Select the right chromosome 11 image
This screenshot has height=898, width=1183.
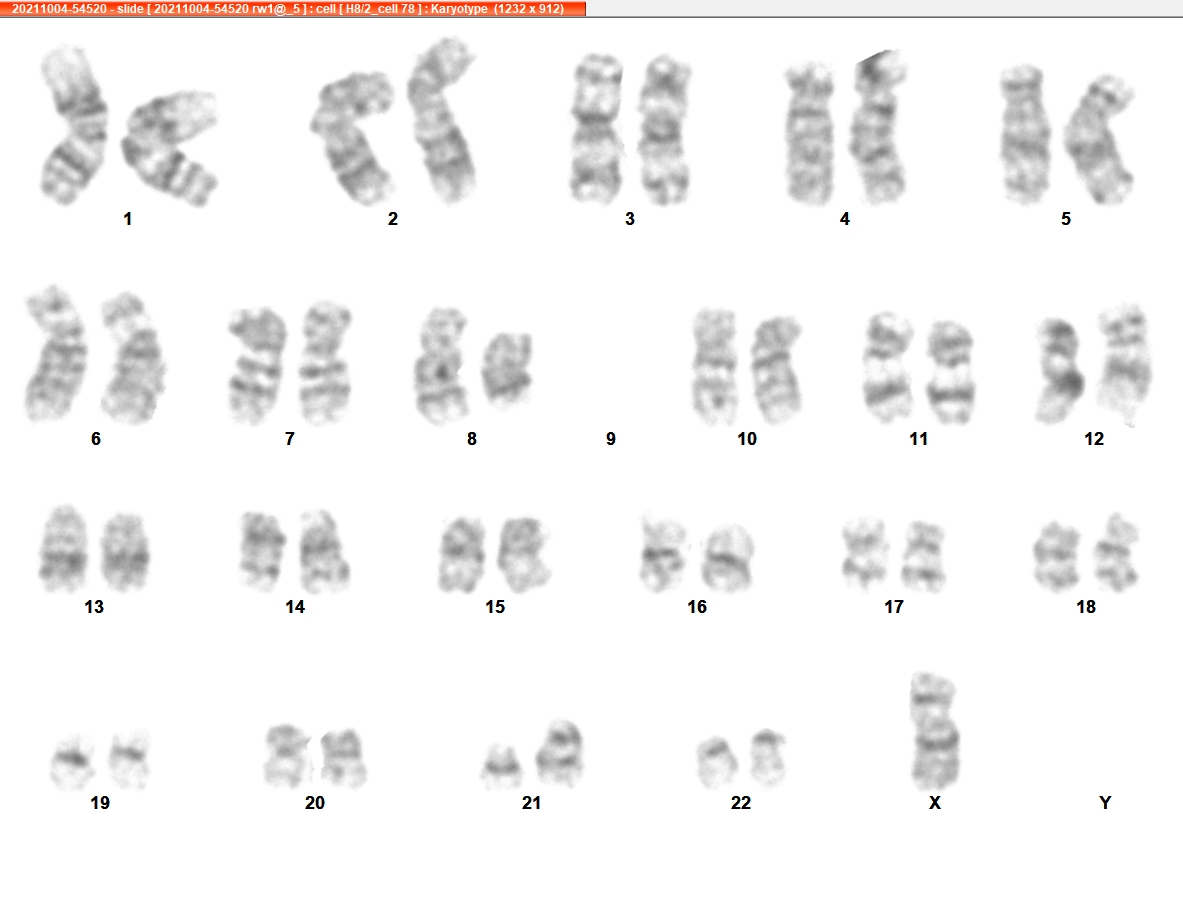click(950, 371)
